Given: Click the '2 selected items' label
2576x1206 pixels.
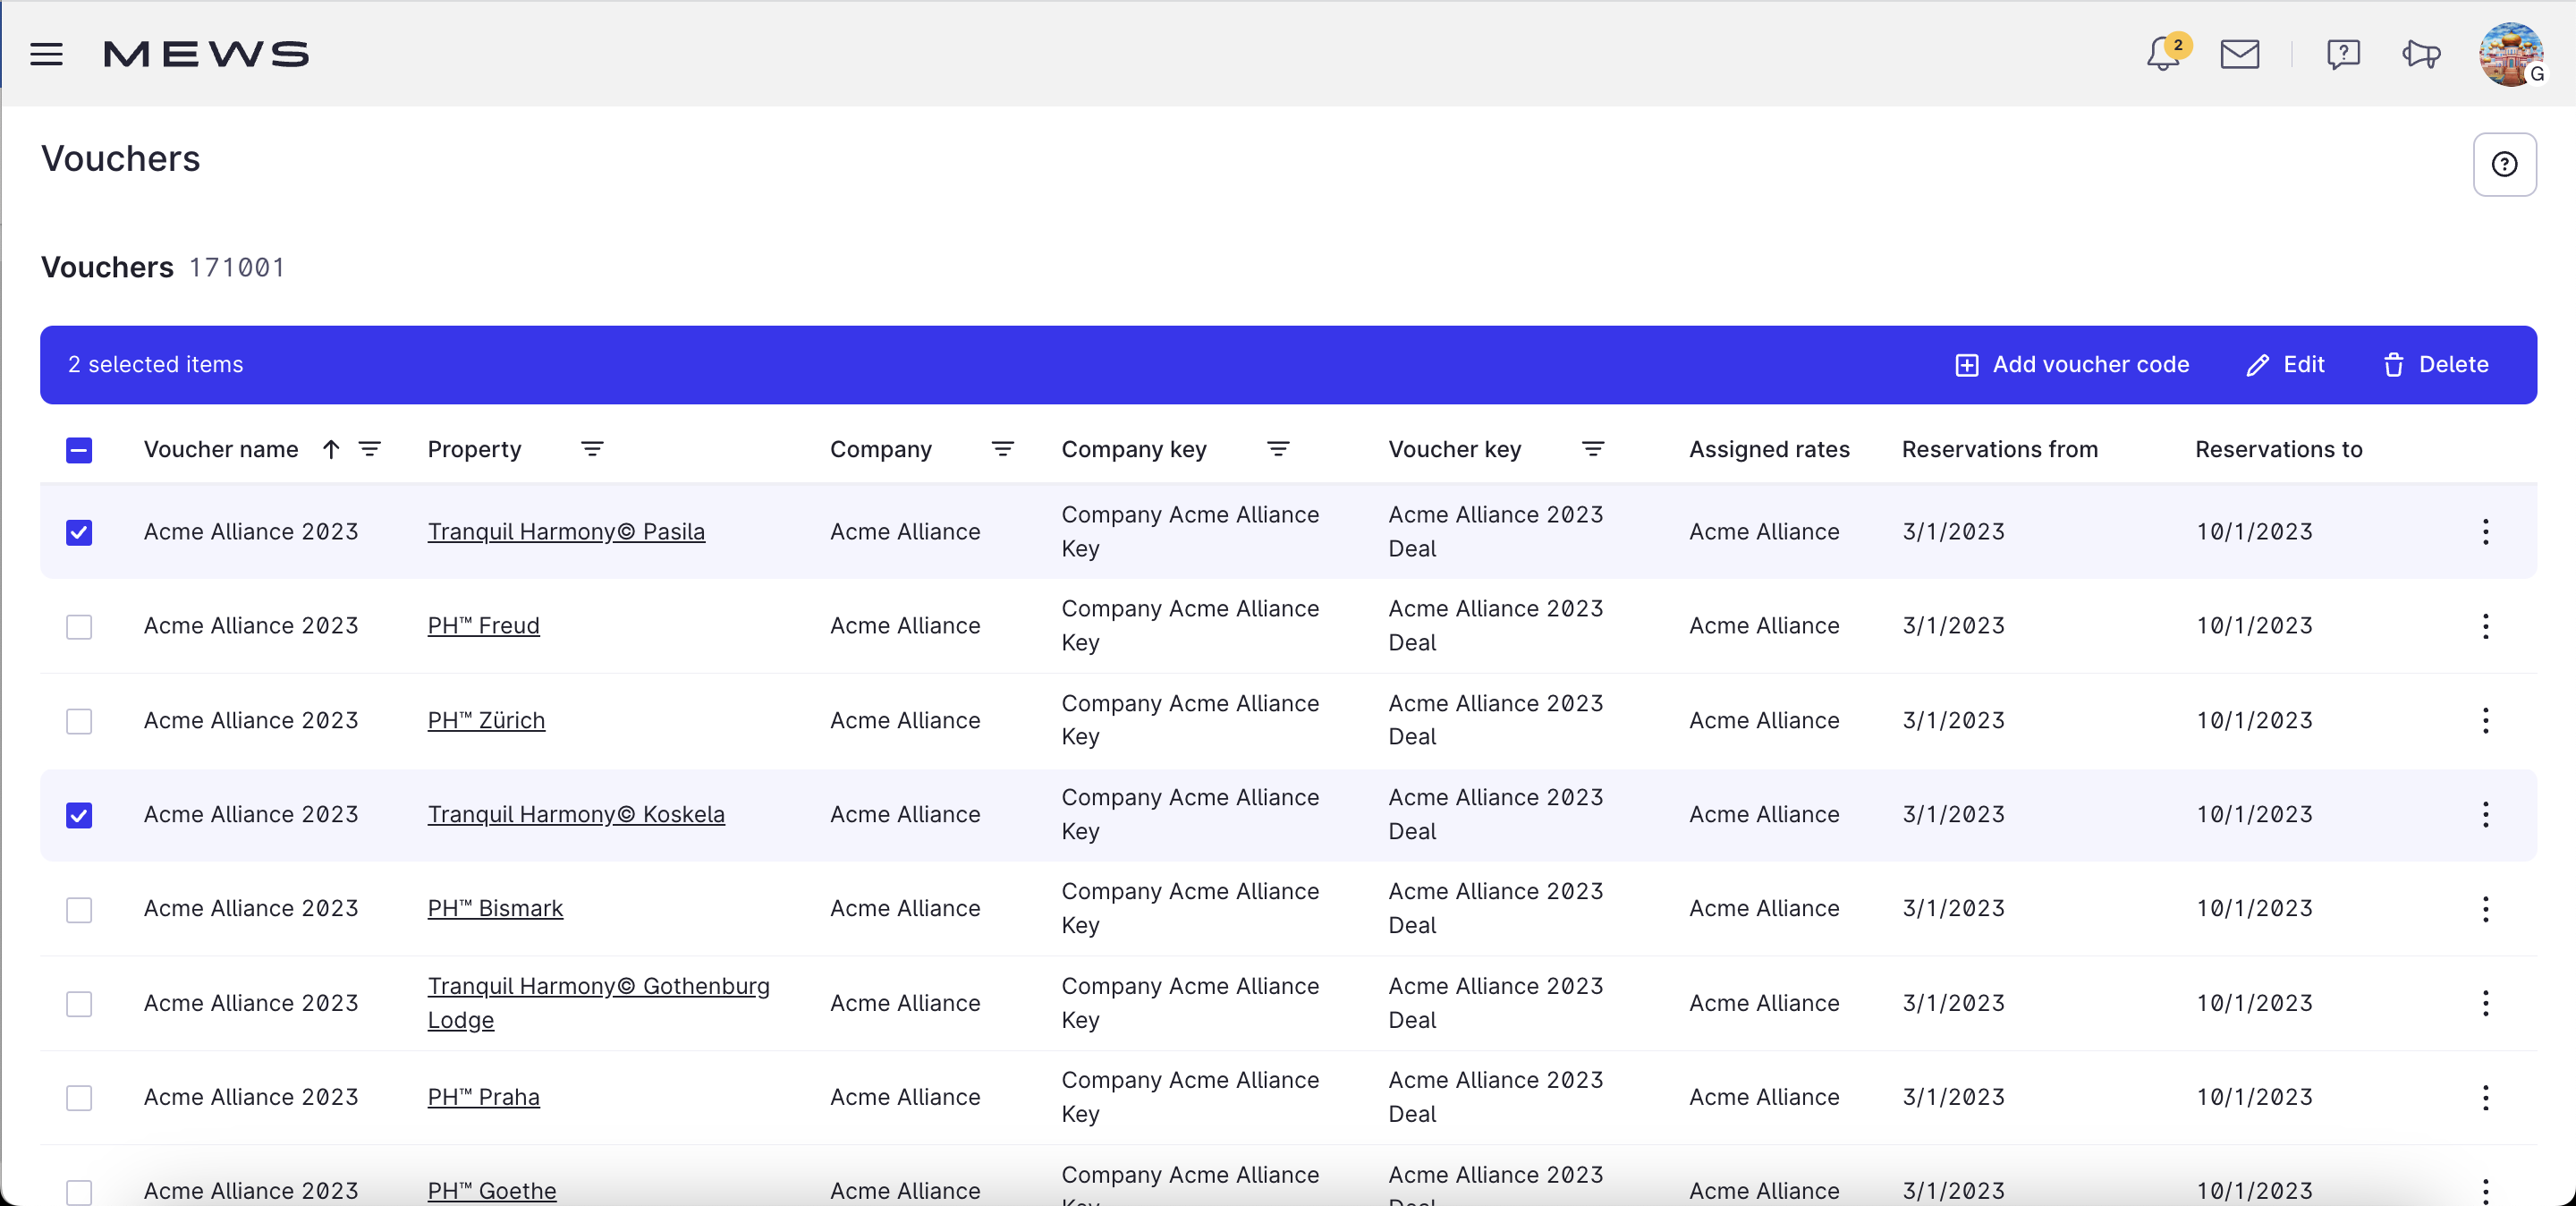Looking at the screenshot, I should 155,365.
